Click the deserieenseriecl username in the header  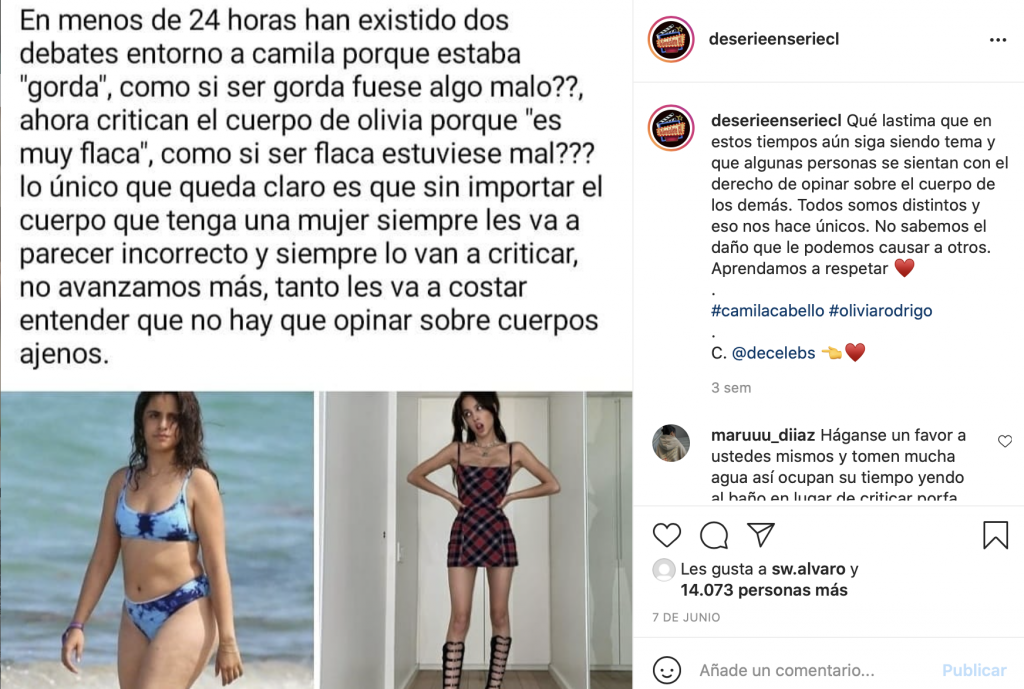pyautogui.click(x=774, y=39)
